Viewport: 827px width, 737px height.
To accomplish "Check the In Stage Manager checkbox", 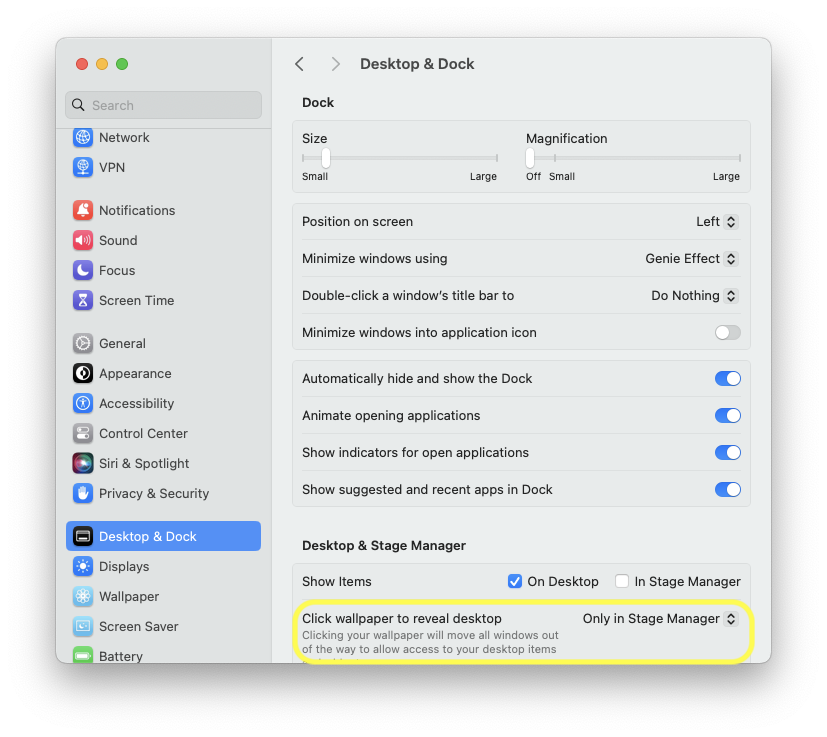I will click(x=622, y=581).
